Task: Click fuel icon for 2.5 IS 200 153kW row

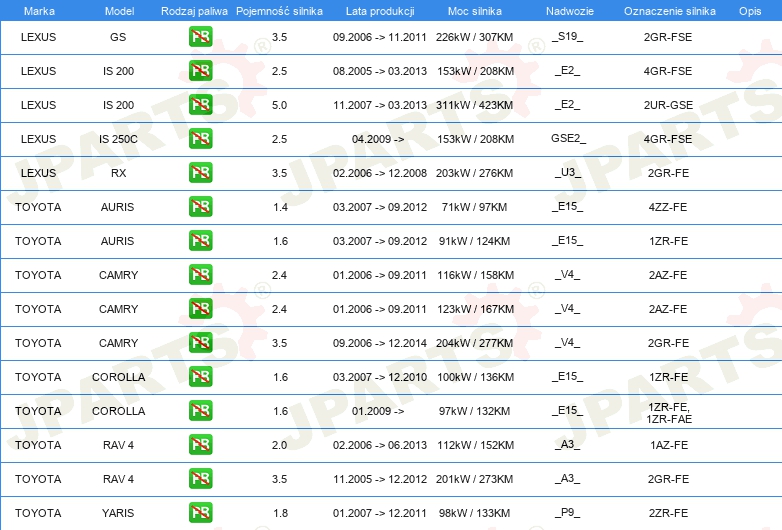Action: (200, 71)
